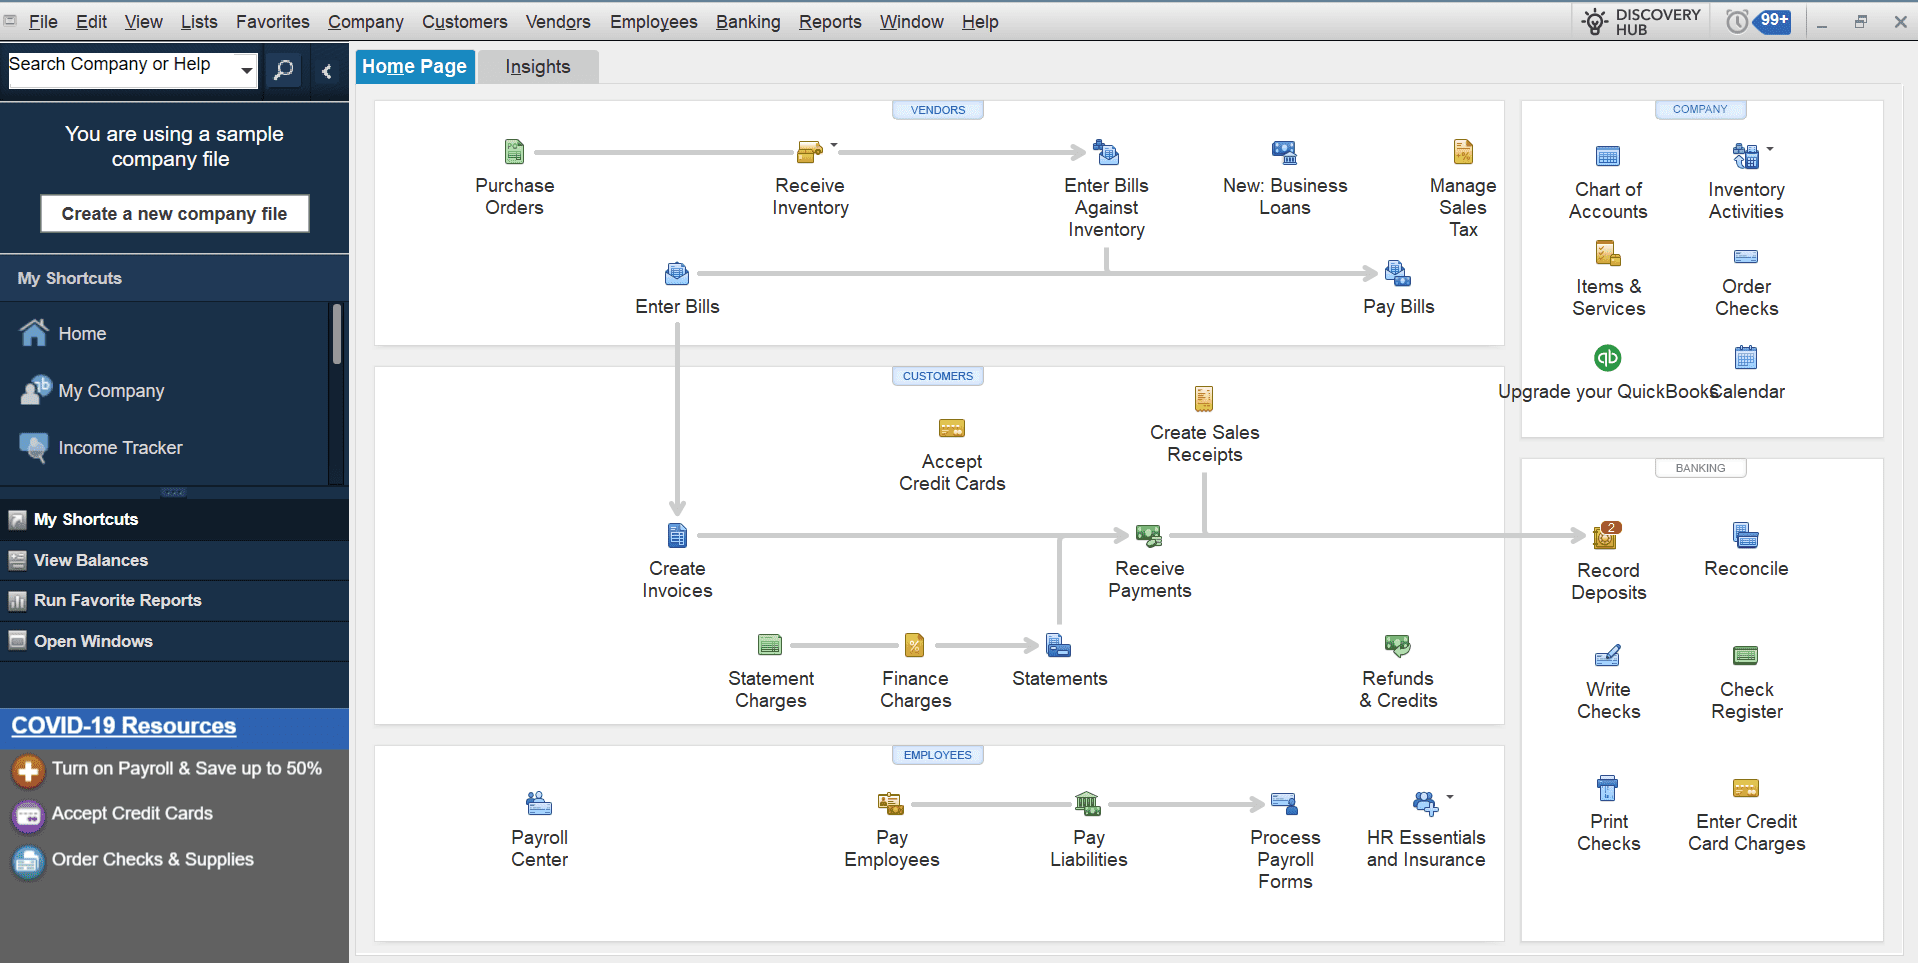Open Print Checks icon
The image size is (1918, 963).
tap(1608, 788)
